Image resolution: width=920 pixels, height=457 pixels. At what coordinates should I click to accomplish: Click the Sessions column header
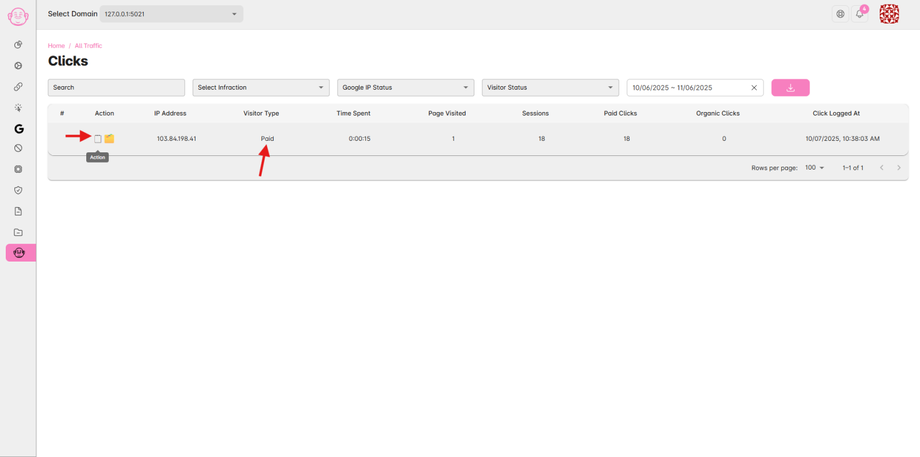coord(535,113)
